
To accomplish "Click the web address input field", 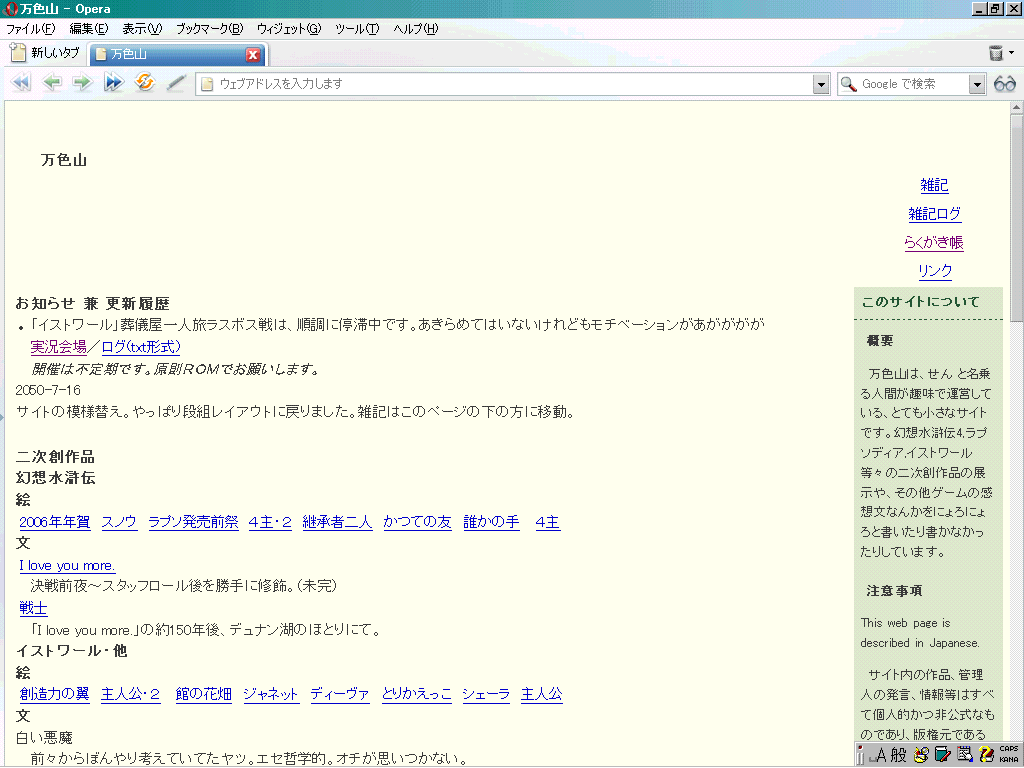I will pos(513,84).
